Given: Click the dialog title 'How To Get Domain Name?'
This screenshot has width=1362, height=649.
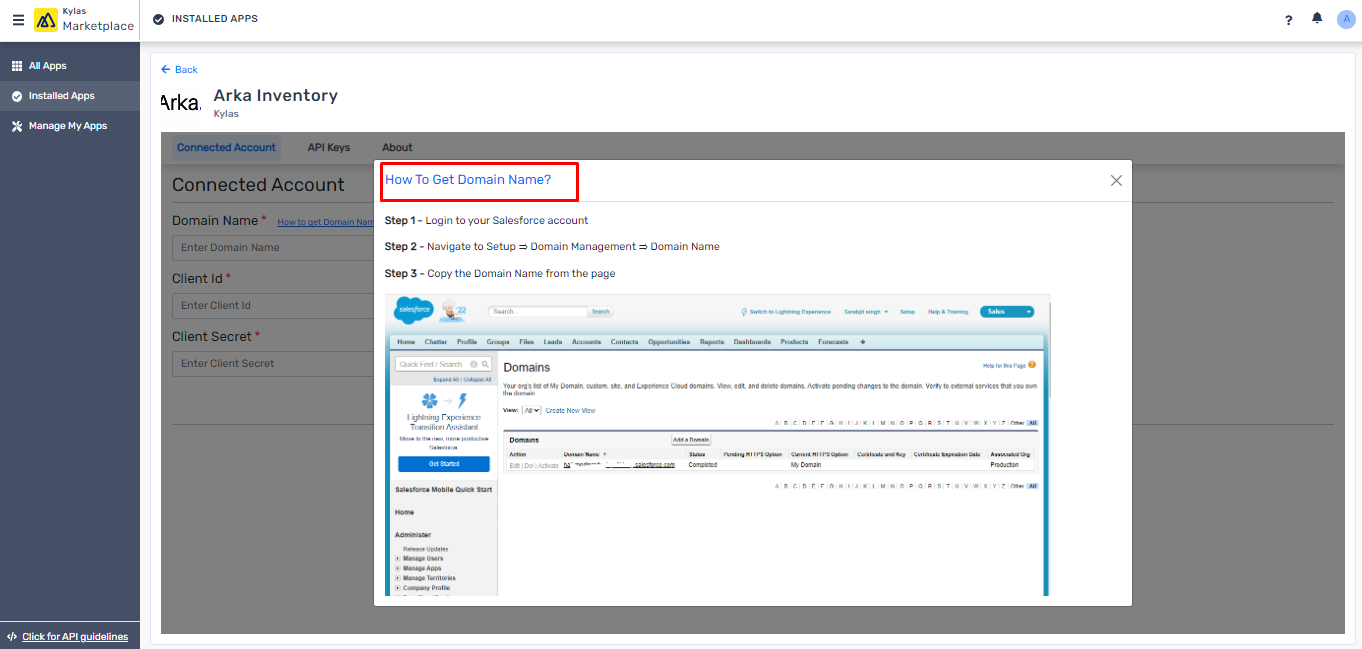Looking at the screenshot, I should click(468, 180).
